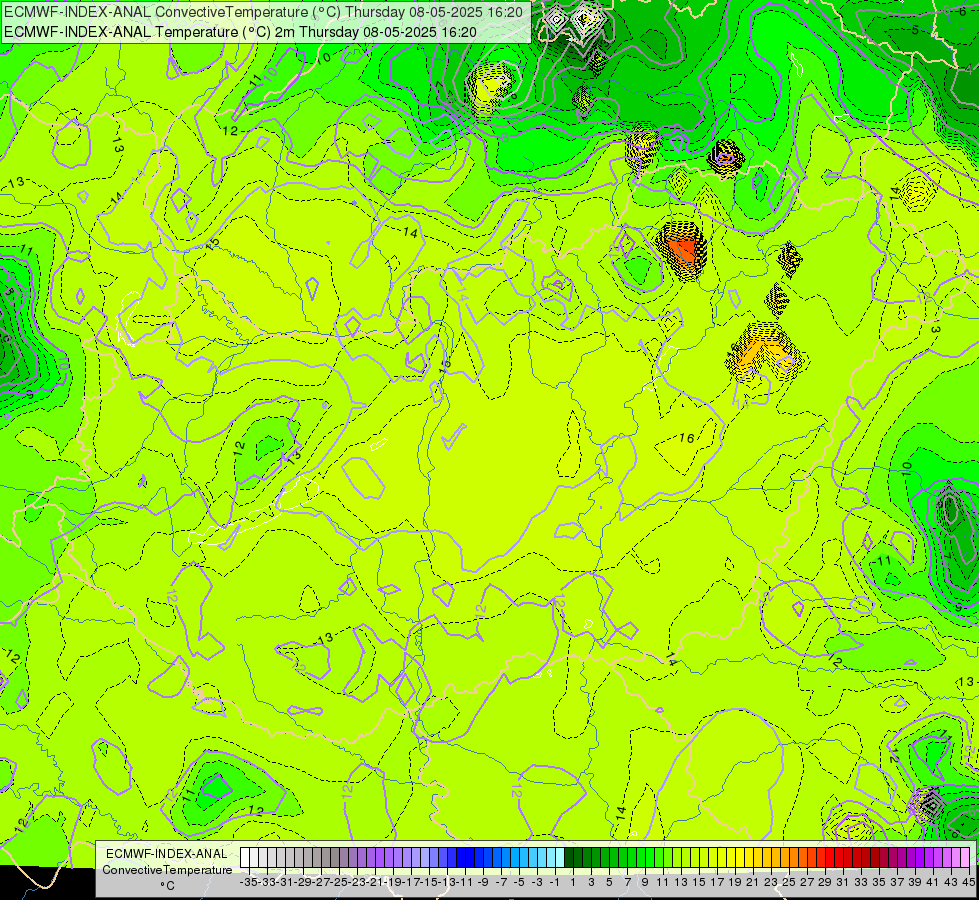
Task: Click the 37 tick label on the legend scale
Action: 897,883
